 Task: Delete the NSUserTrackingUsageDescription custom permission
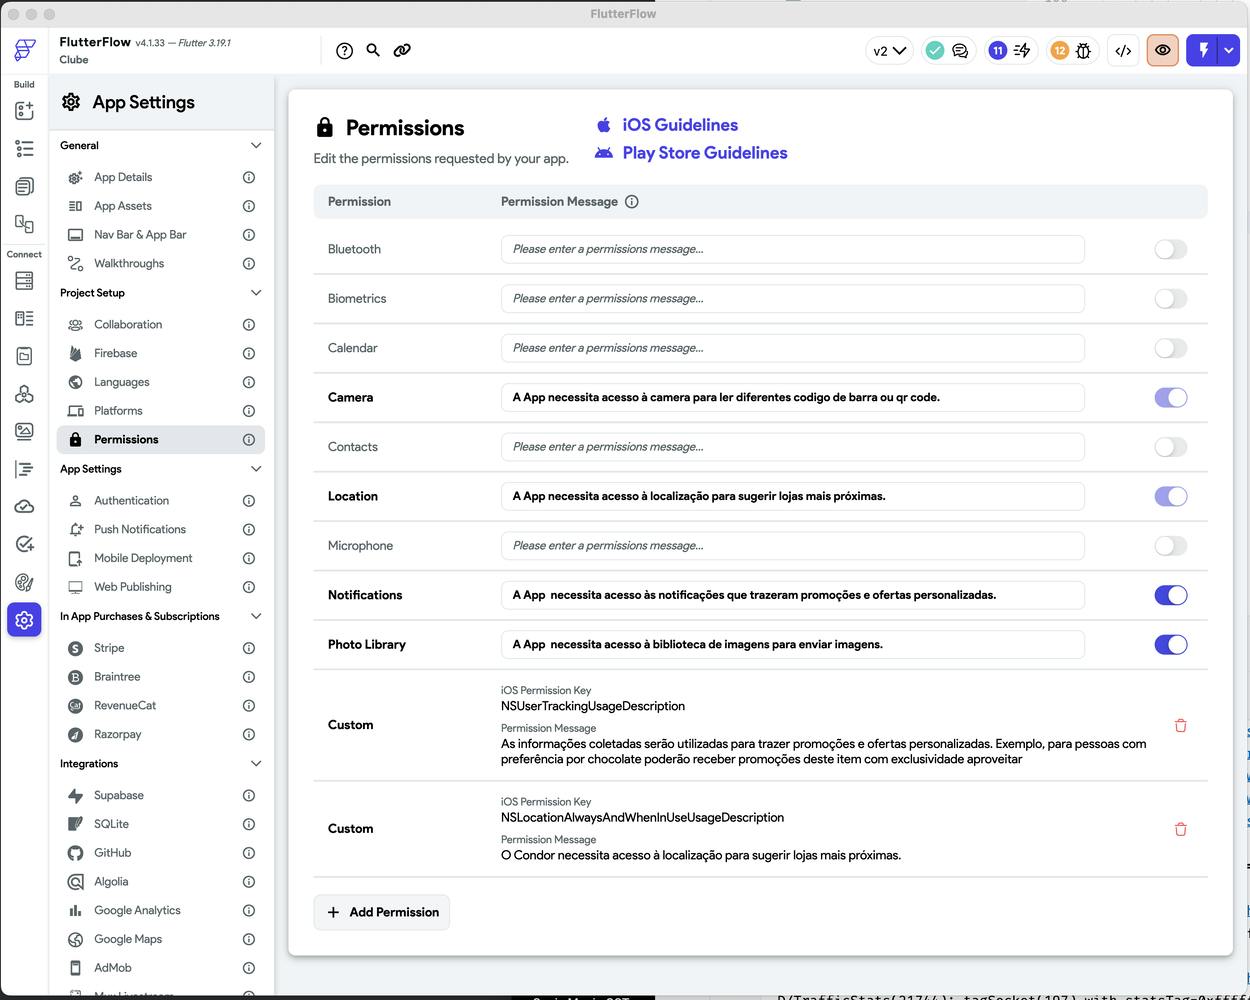point(1180,725)
